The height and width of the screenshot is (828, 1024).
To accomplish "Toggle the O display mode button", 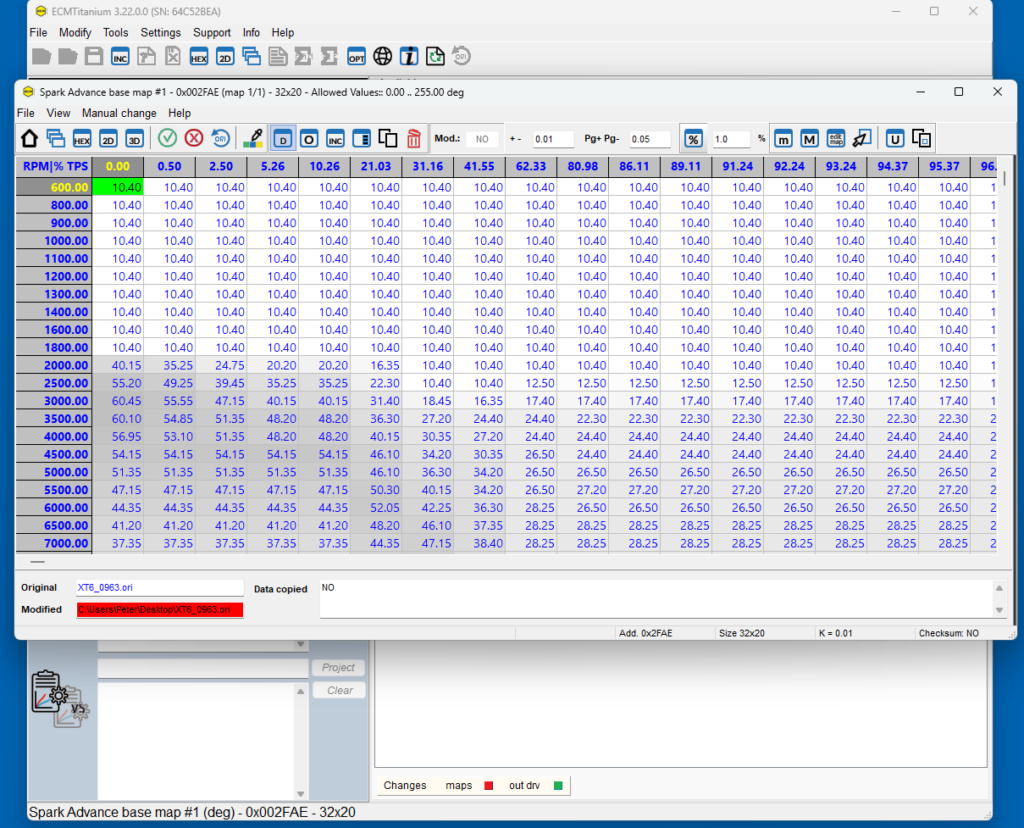I will 309,138.
